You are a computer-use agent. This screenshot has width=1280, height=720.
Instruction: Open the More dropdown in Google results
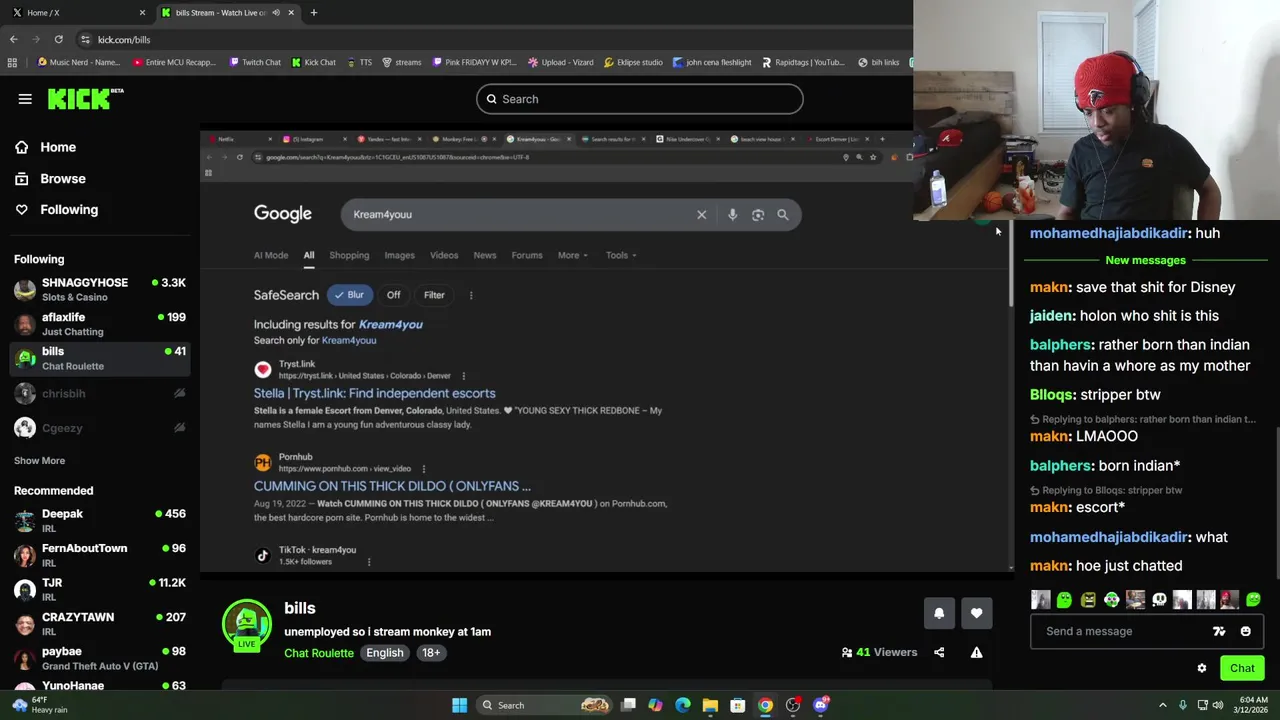click(x=573, y=255)
